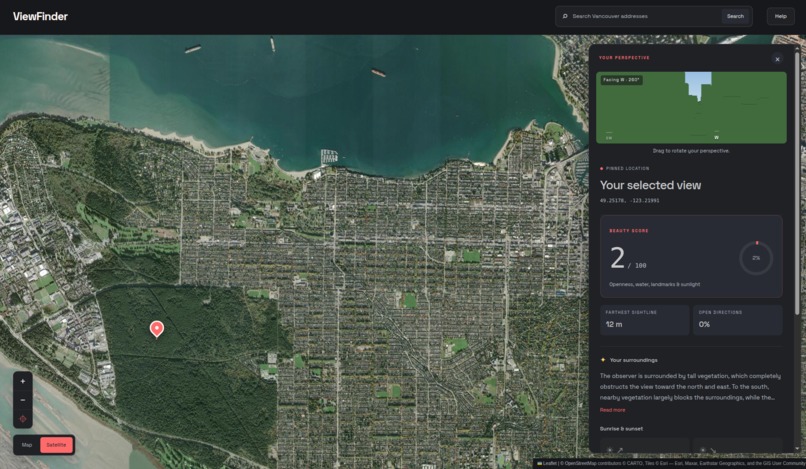Image resolution: width=806 pixels, height=469 pixels.
Task: Click the Farthest Sightline 12 m card
Action: click(645, 320)
